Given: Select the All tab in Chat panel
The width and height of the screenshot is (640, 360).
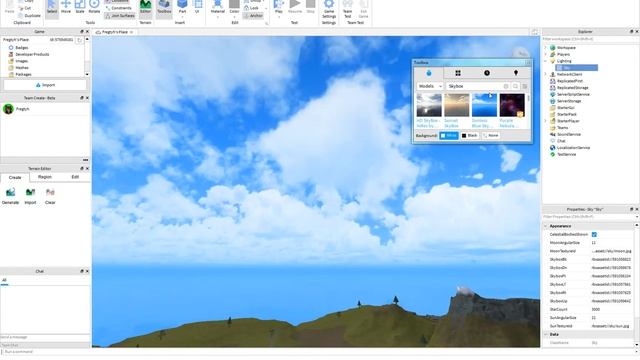Looking at the screenshot, I should pos(4,280).
